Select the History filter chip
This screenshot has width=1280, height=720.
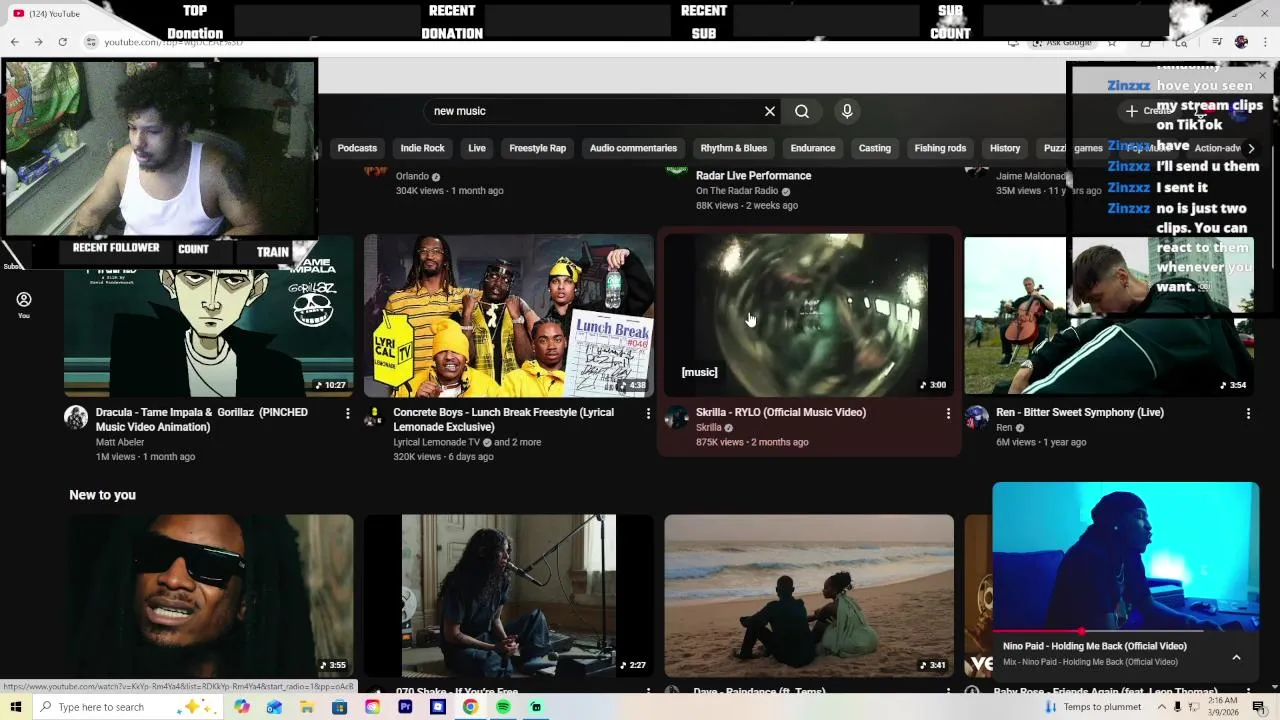click(x=1005, y=148)
